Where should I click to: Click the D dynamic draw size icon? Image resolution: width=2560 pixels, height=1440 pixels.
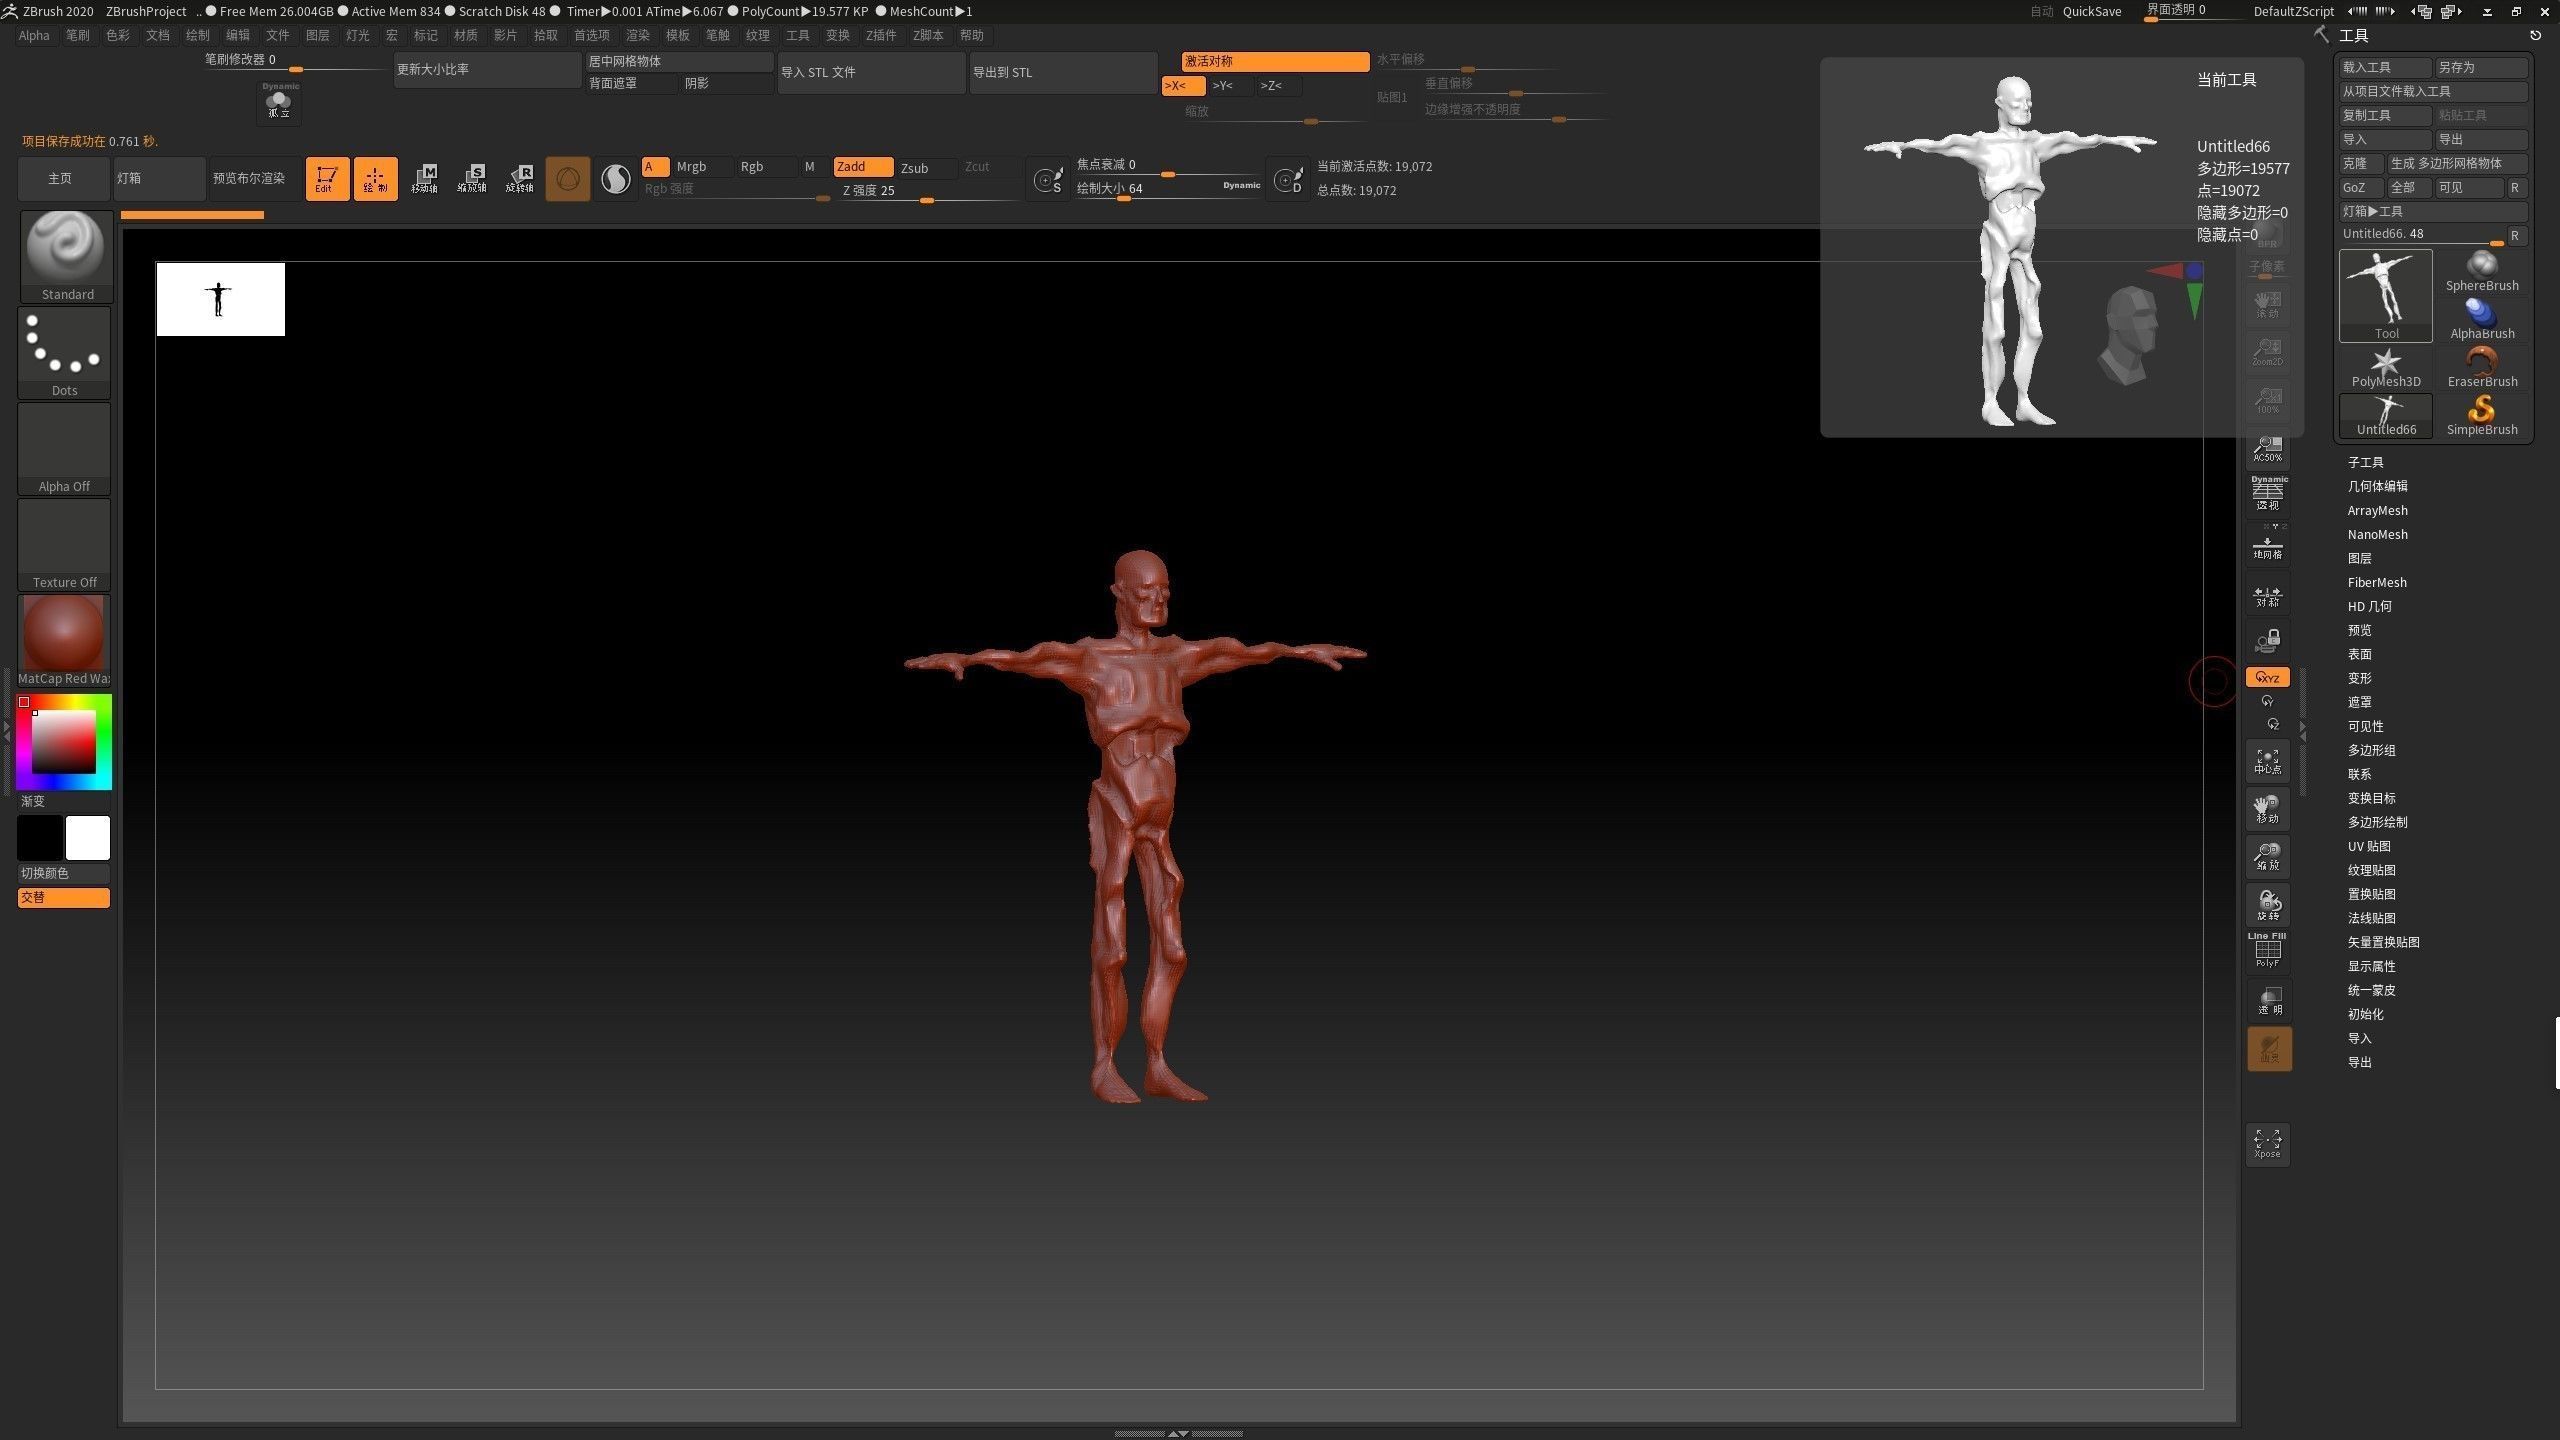click(1288, 180)
